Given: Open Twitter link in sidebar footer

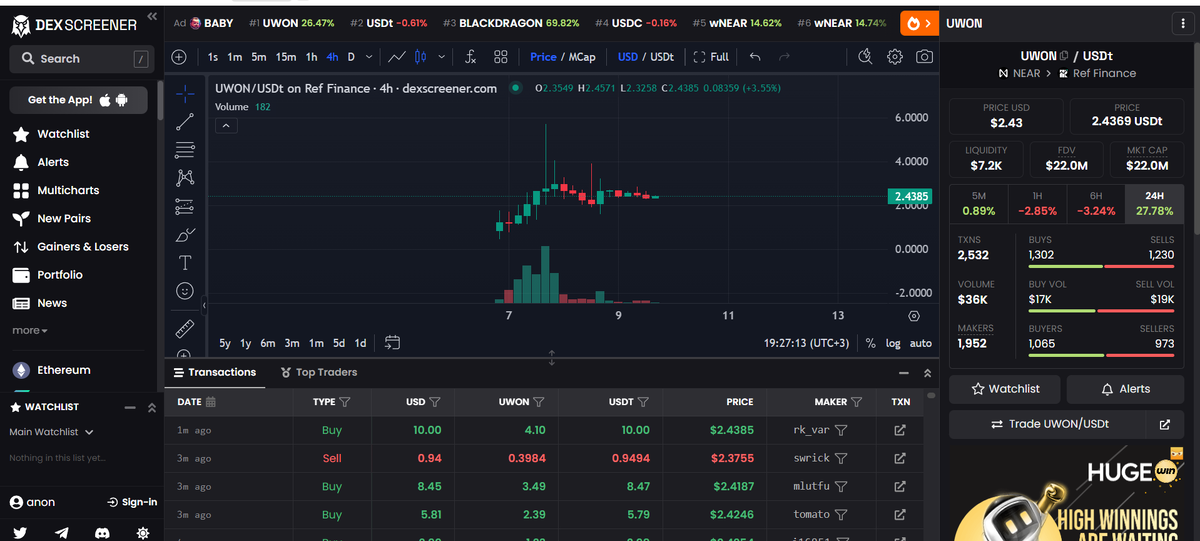Looking at the screenshot, I should pos(20,533).
